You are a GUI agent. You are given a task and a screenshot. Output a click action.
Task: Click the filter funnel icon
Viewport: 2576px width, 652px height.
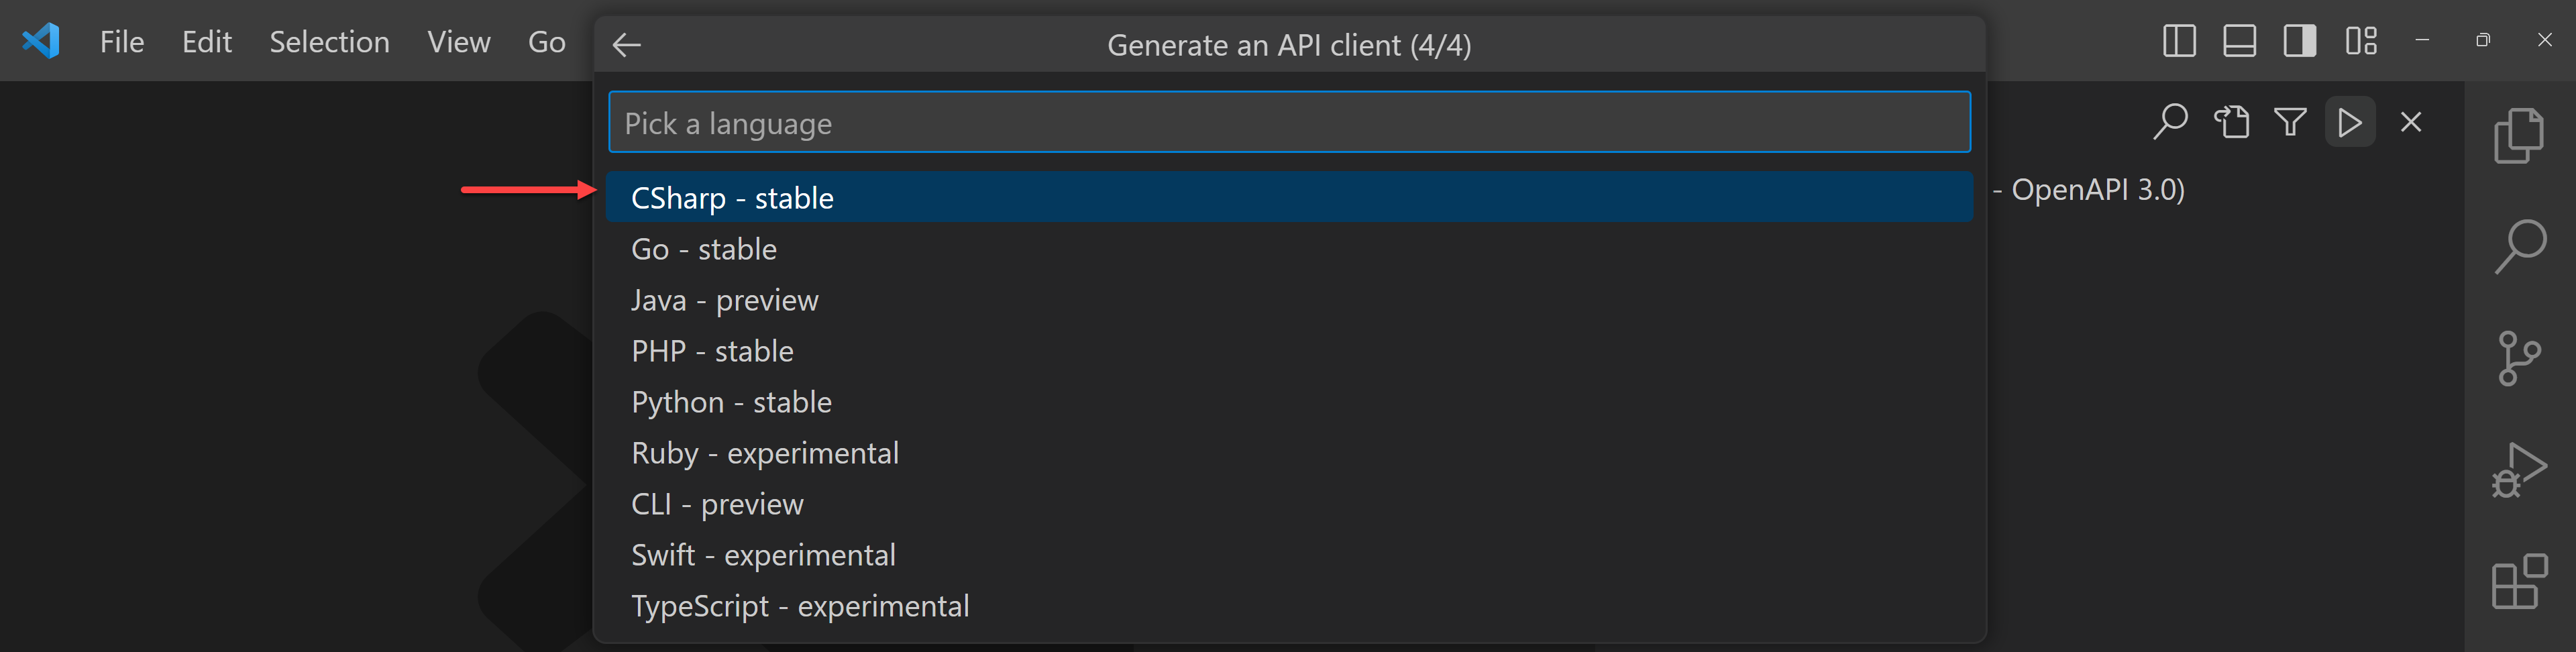click(x=2290, y=122)
